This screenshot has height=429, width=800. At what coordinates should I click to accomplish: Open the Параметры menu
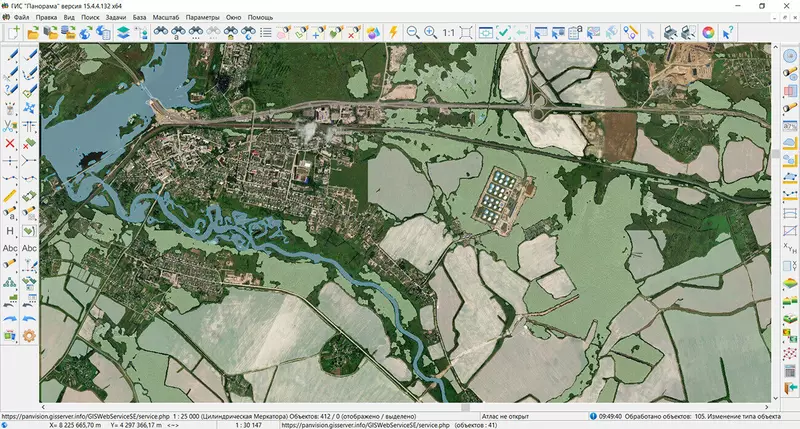(202, 18)
